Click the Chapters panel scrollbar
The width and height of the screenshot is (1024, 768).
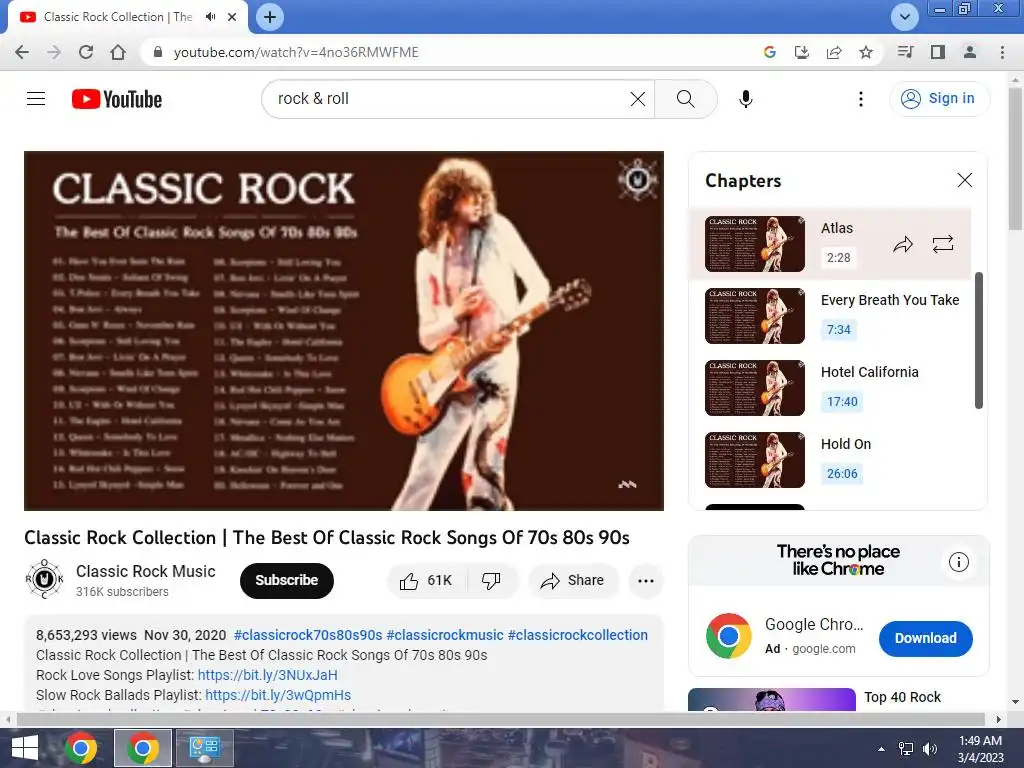[978, 340]
